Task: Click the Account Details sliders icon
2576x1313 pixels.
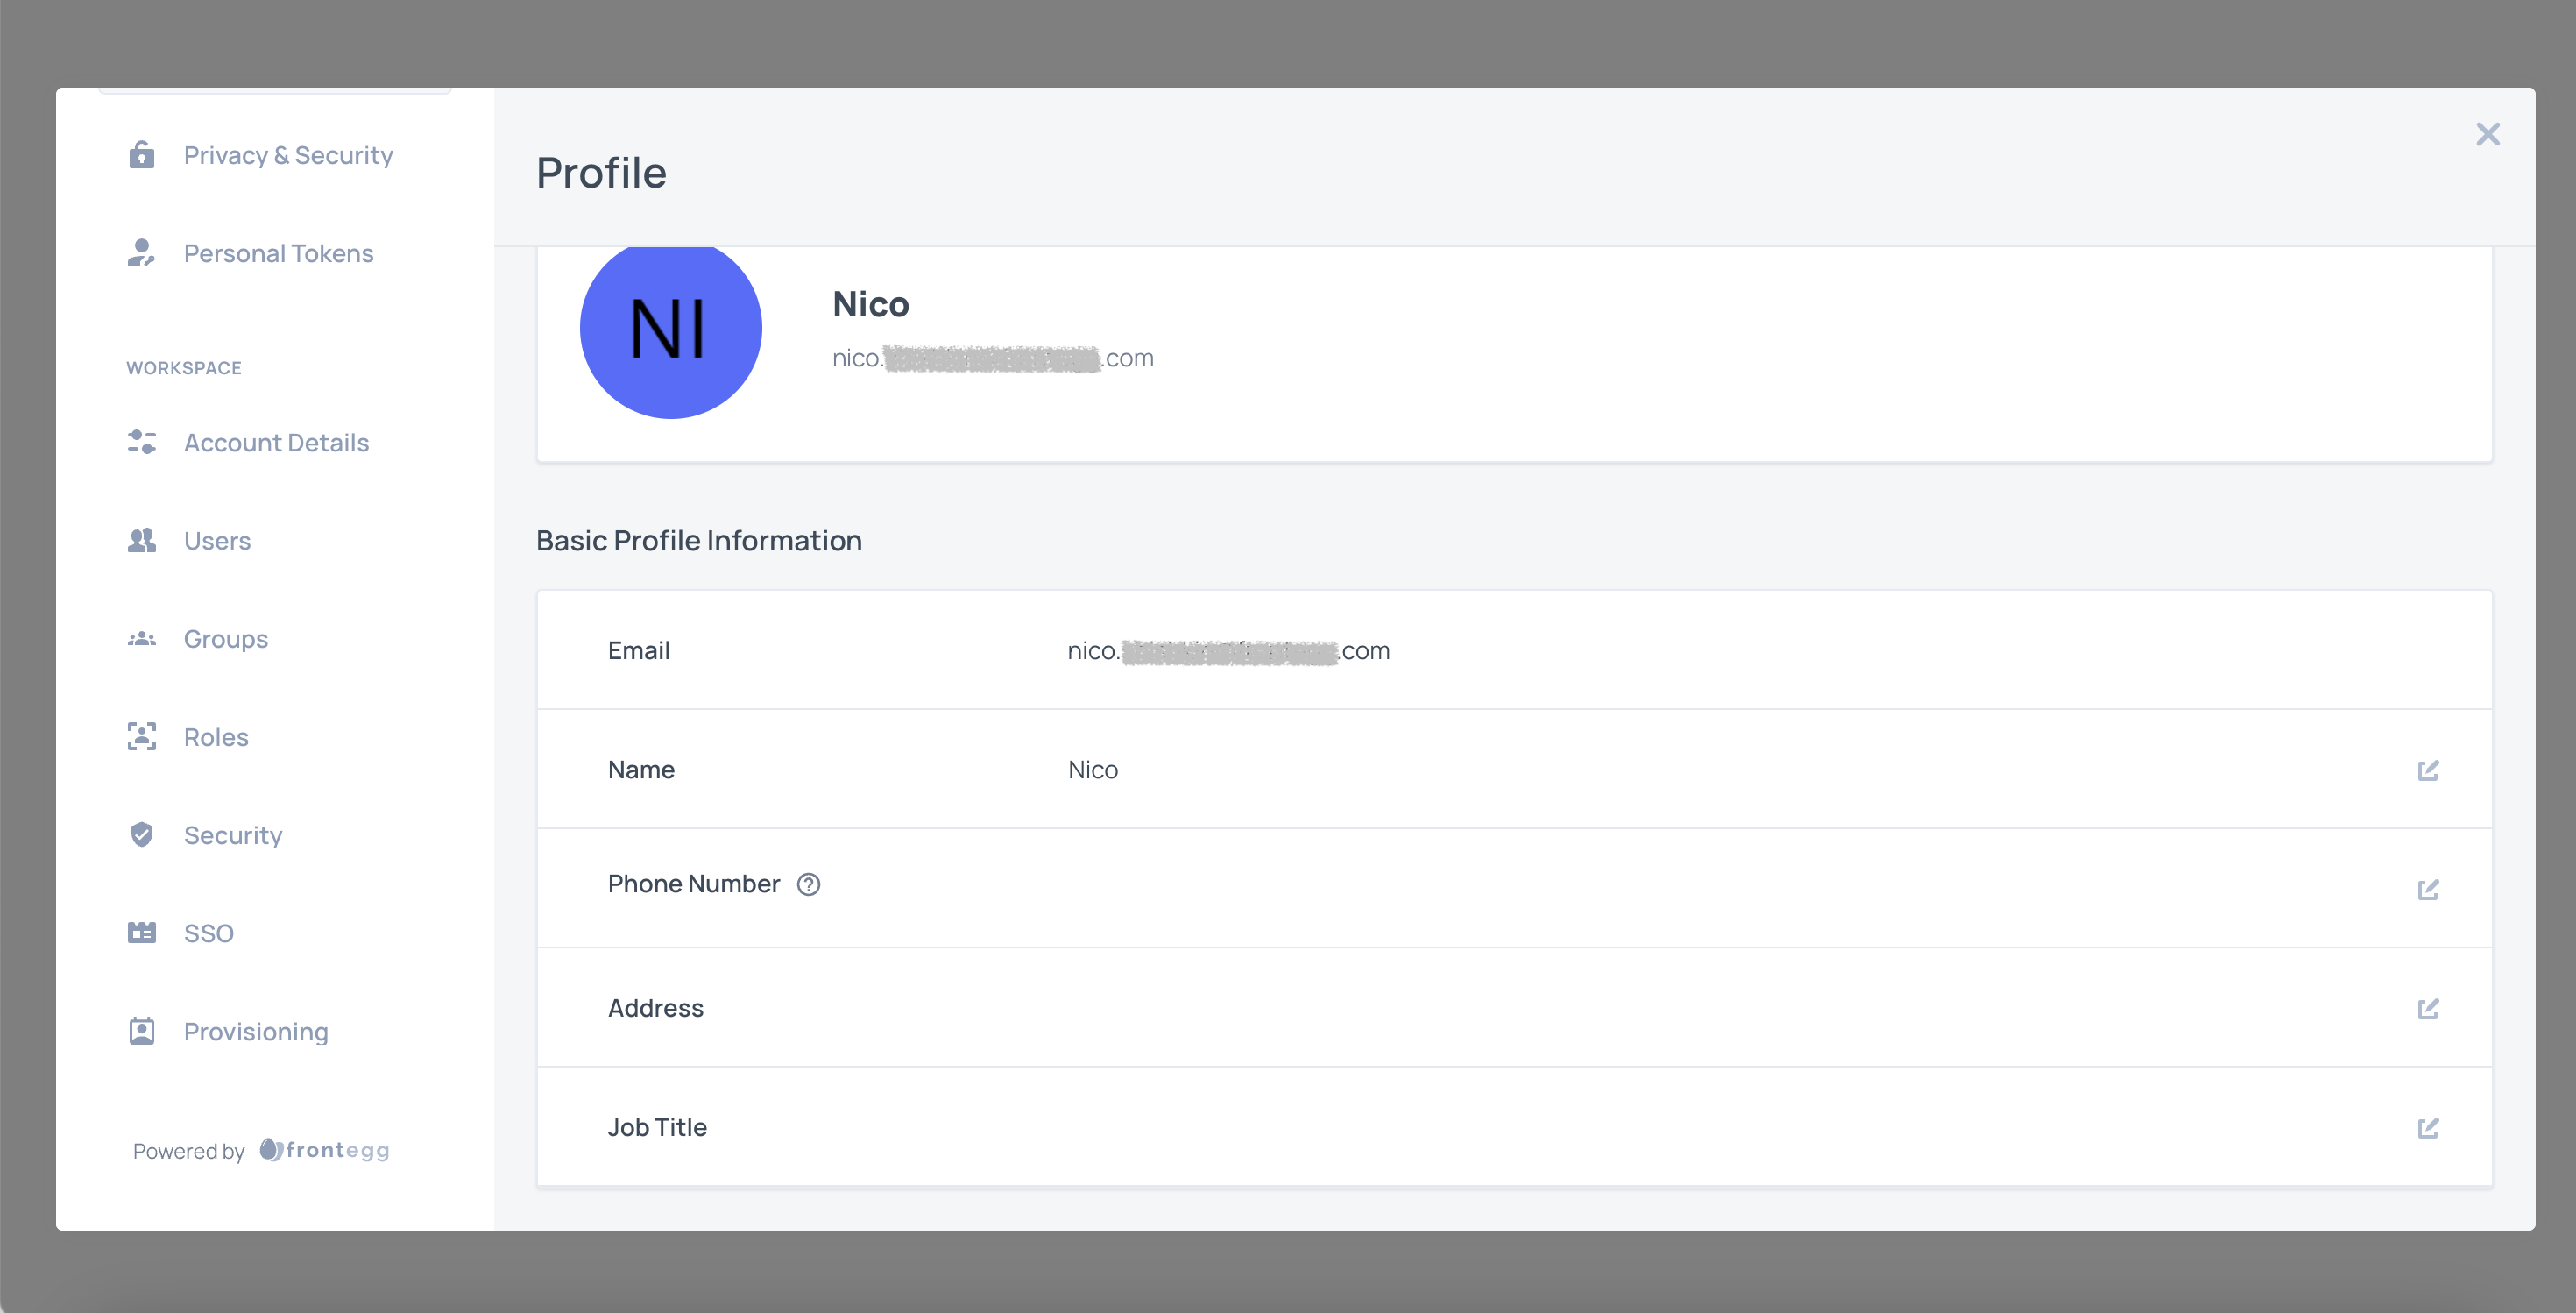Action: (141, 442)
